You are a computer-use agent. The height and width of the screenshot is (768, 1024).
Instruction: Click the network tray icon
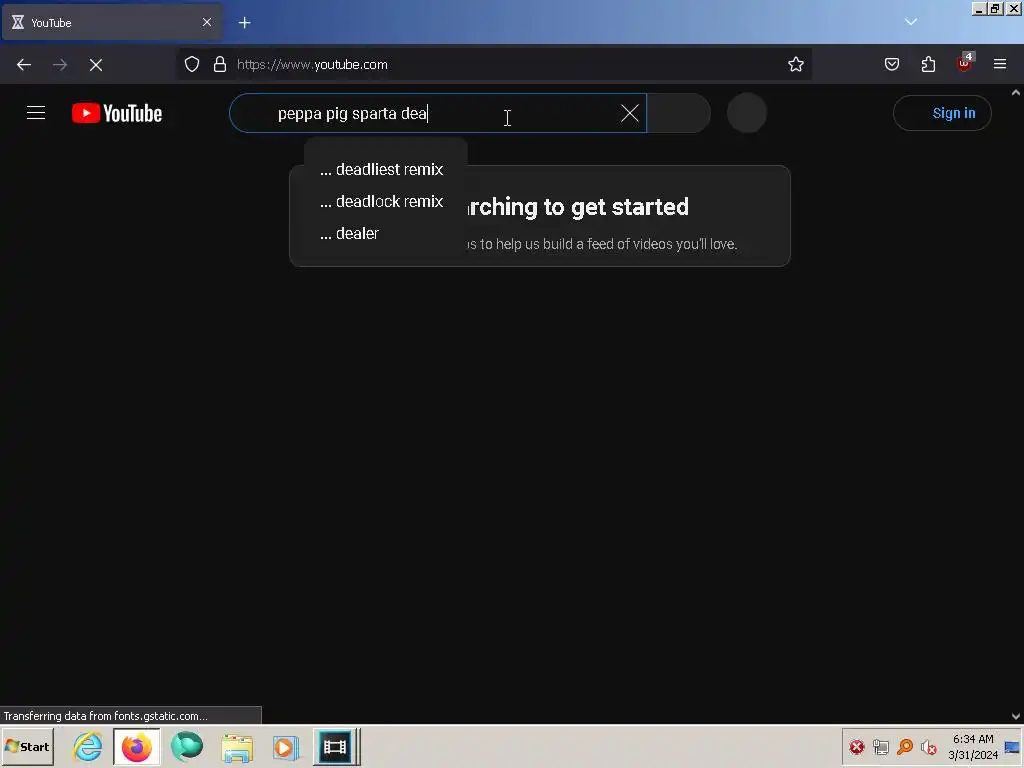coord(881,746)
